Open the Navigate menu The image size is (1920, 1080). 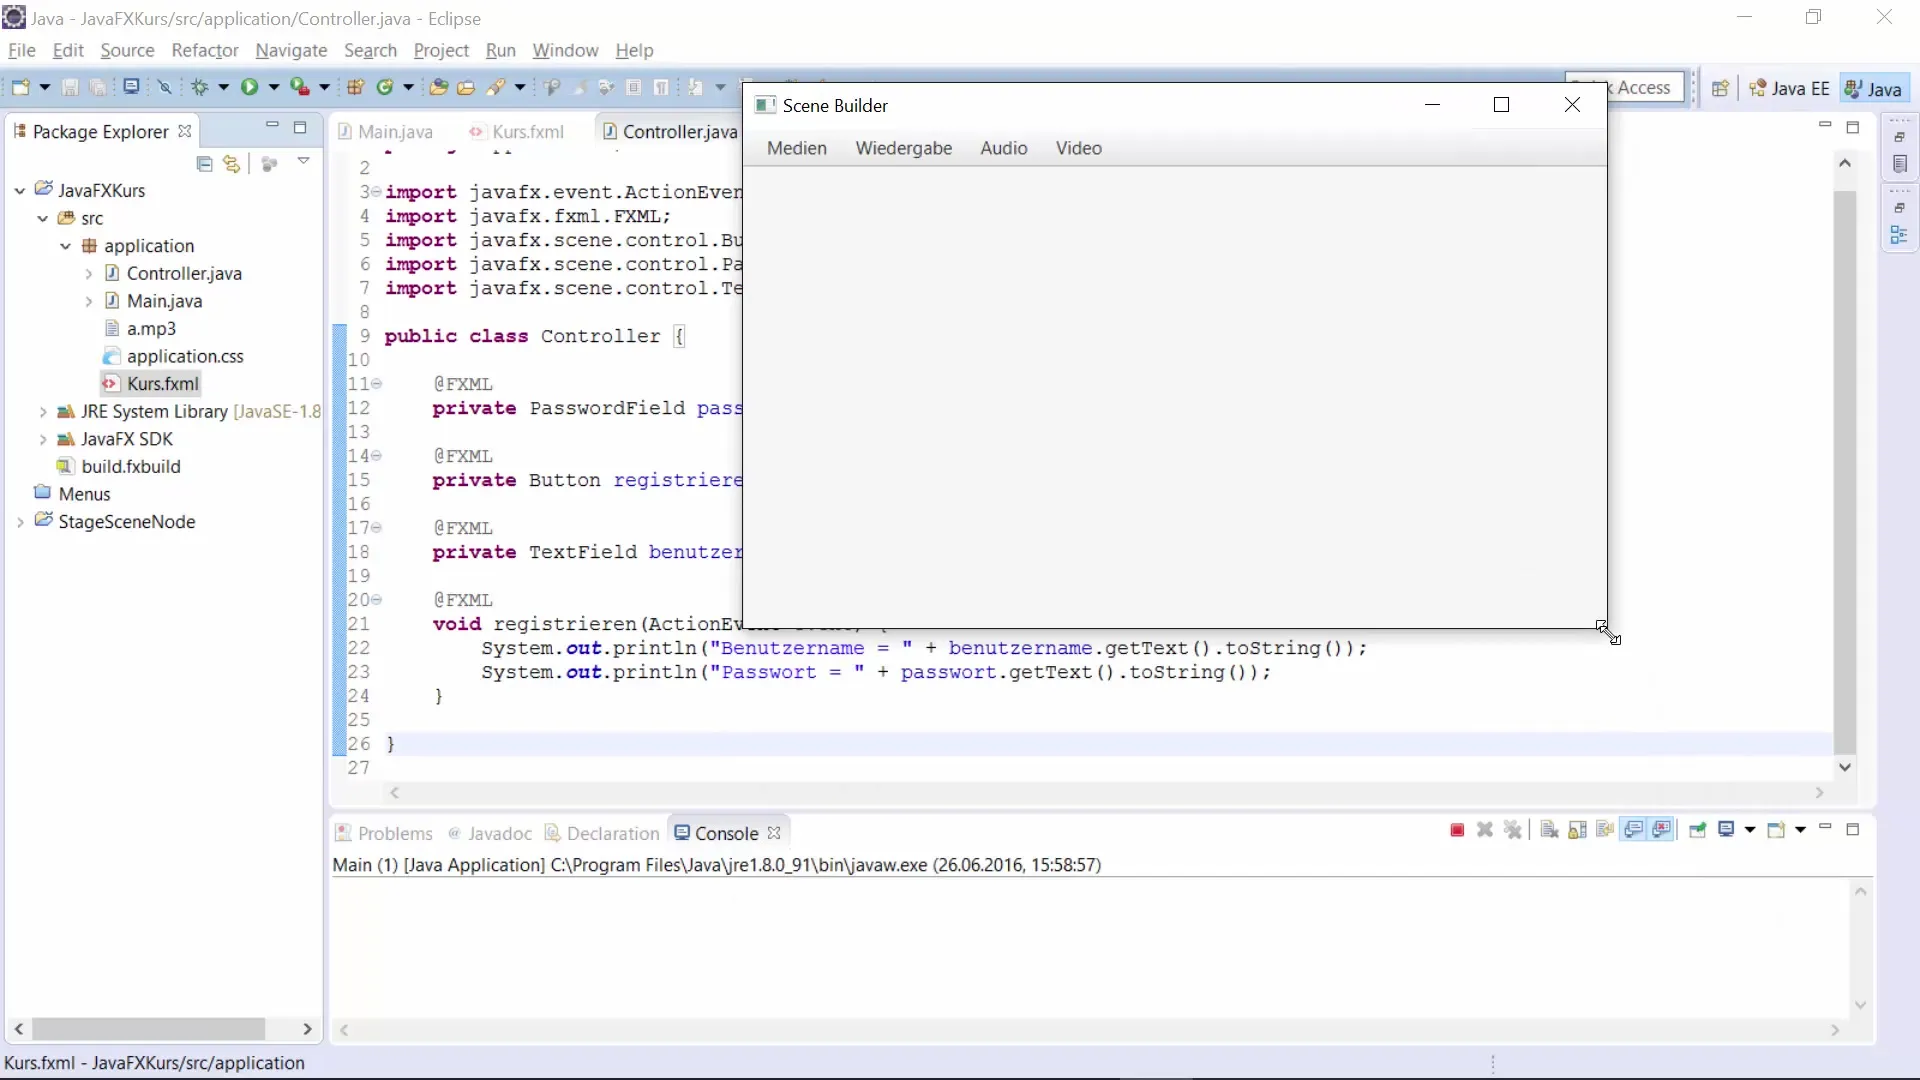click(291, 50)
